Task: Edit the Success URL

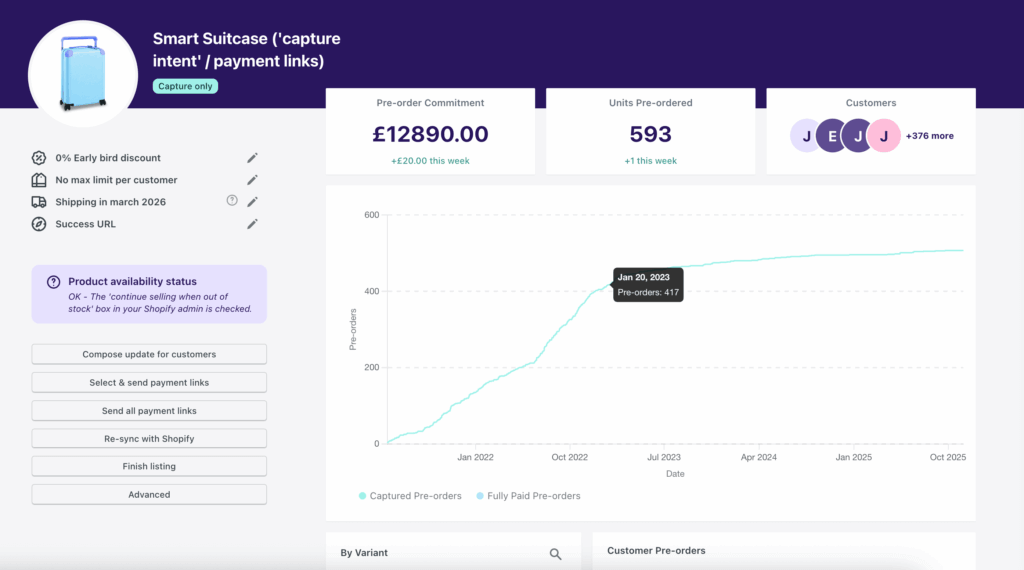Action: tap(252, 224)
